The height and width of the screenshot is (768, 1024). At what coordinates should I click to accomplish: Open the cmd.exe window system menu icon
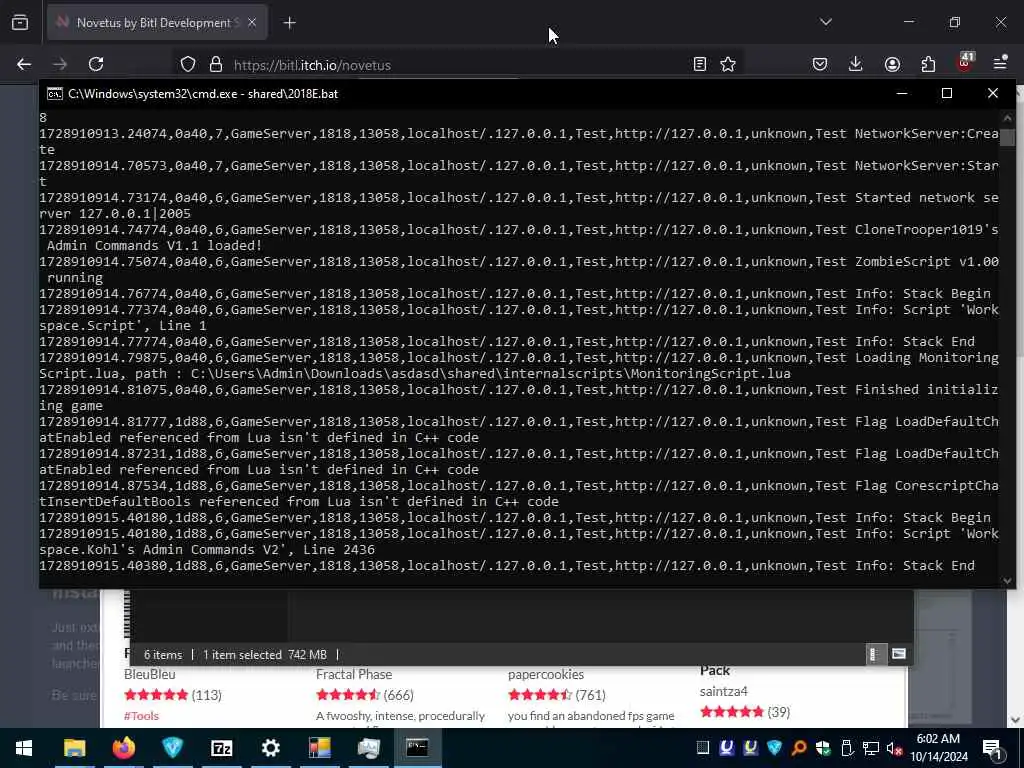(x=55, y=94)
